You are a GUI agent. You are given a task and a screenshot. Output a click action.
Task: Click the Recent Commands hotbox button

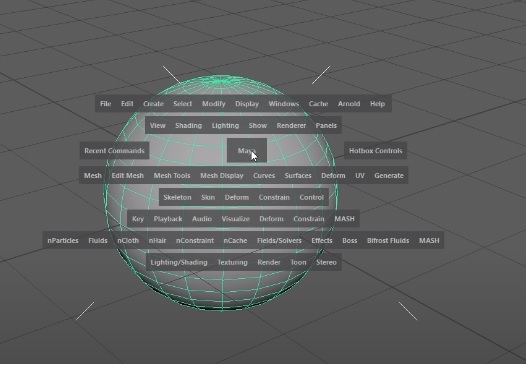(x=114, y=151)
